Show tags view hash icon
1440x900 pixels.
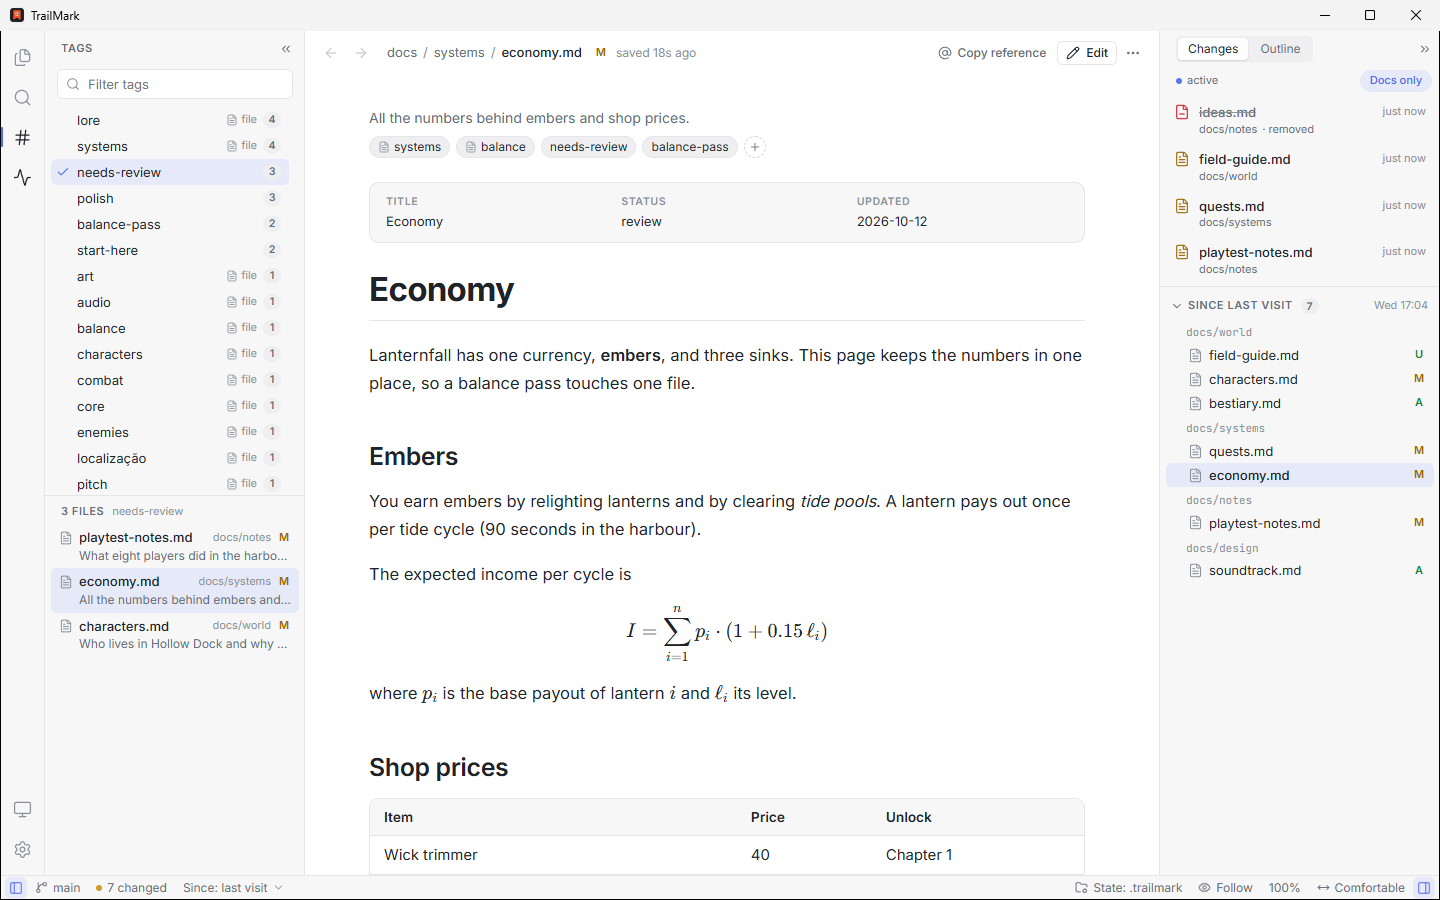click(23, 138)
